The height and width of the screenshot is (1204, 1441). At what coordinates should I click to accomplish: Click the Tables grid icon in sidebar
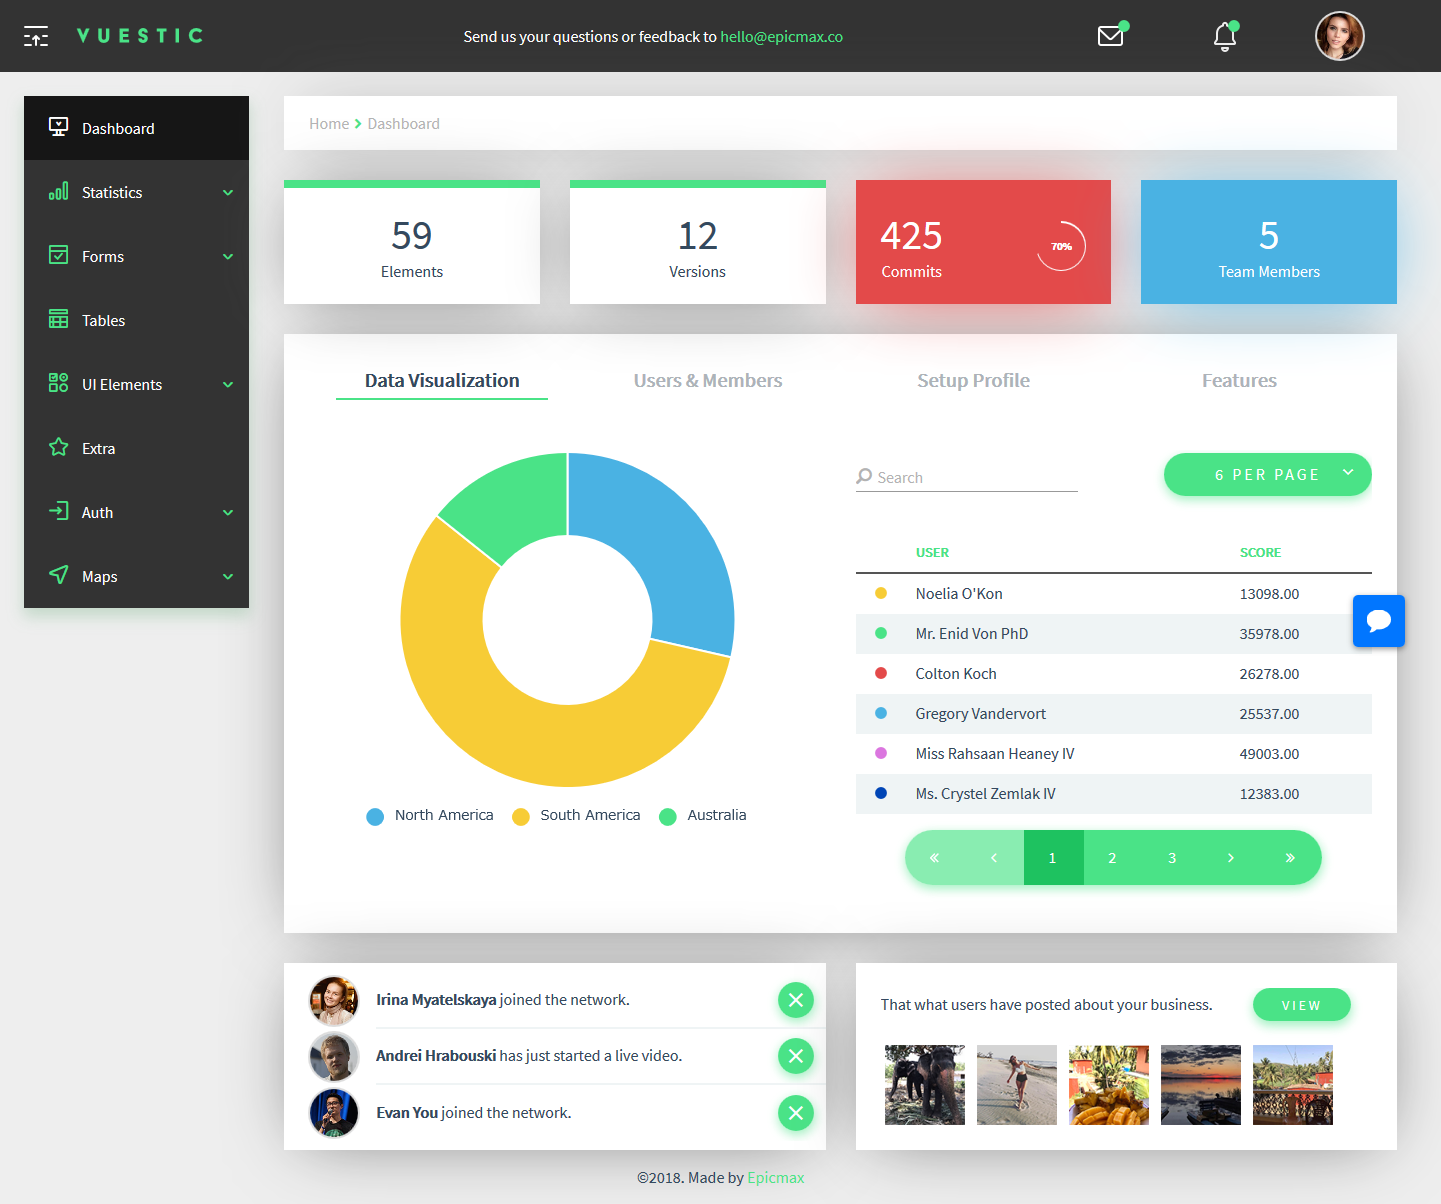59,319
